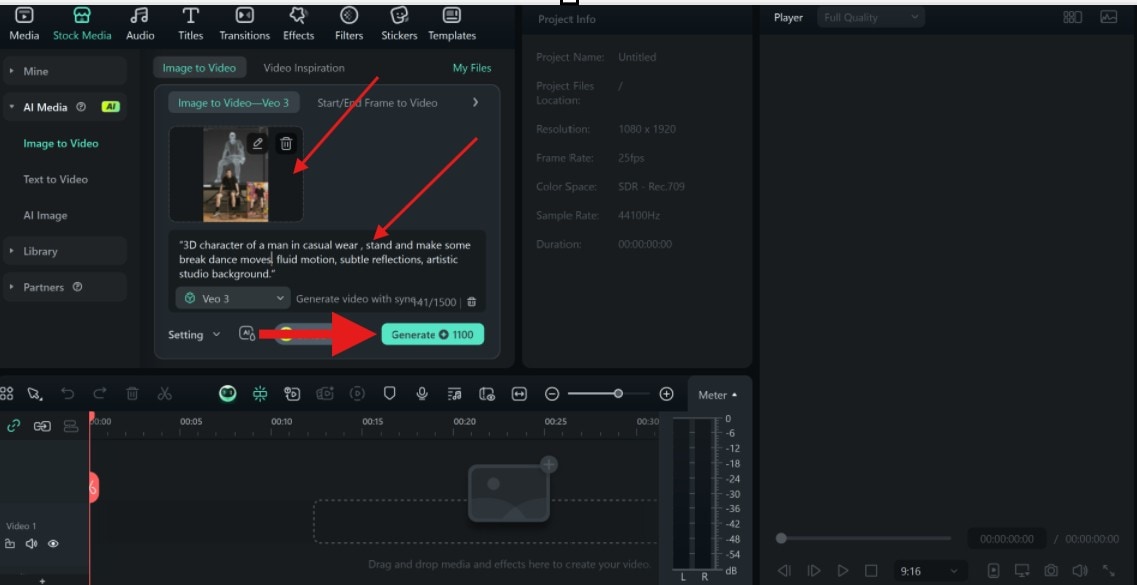Click the Generate button to create the video
The image size is (1137, 585).
click(x=434, y=334)
